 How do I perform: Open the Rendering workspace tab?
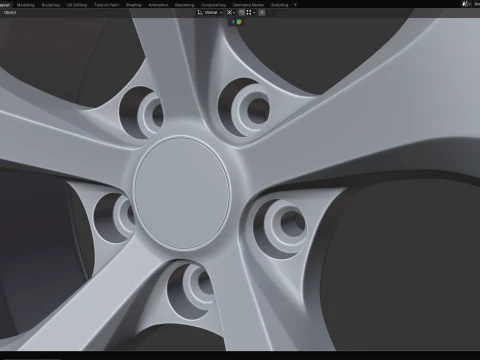tap(184, 5)
